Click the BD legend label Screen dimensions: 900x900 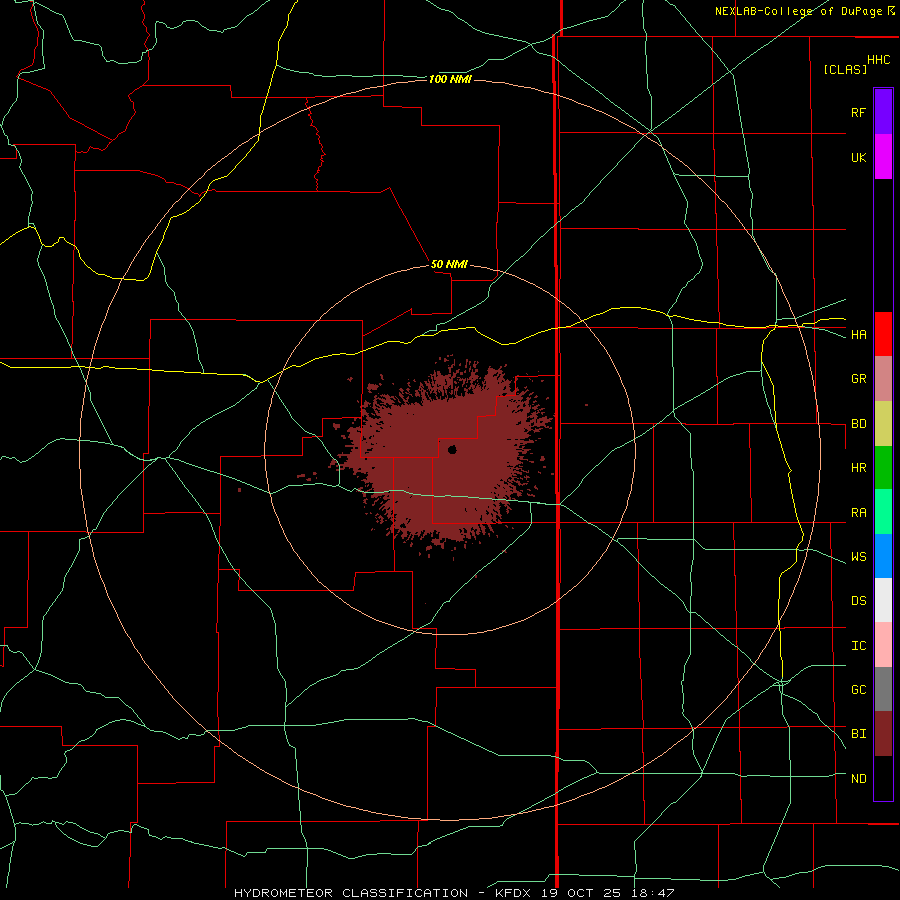(x=858, y=424)
